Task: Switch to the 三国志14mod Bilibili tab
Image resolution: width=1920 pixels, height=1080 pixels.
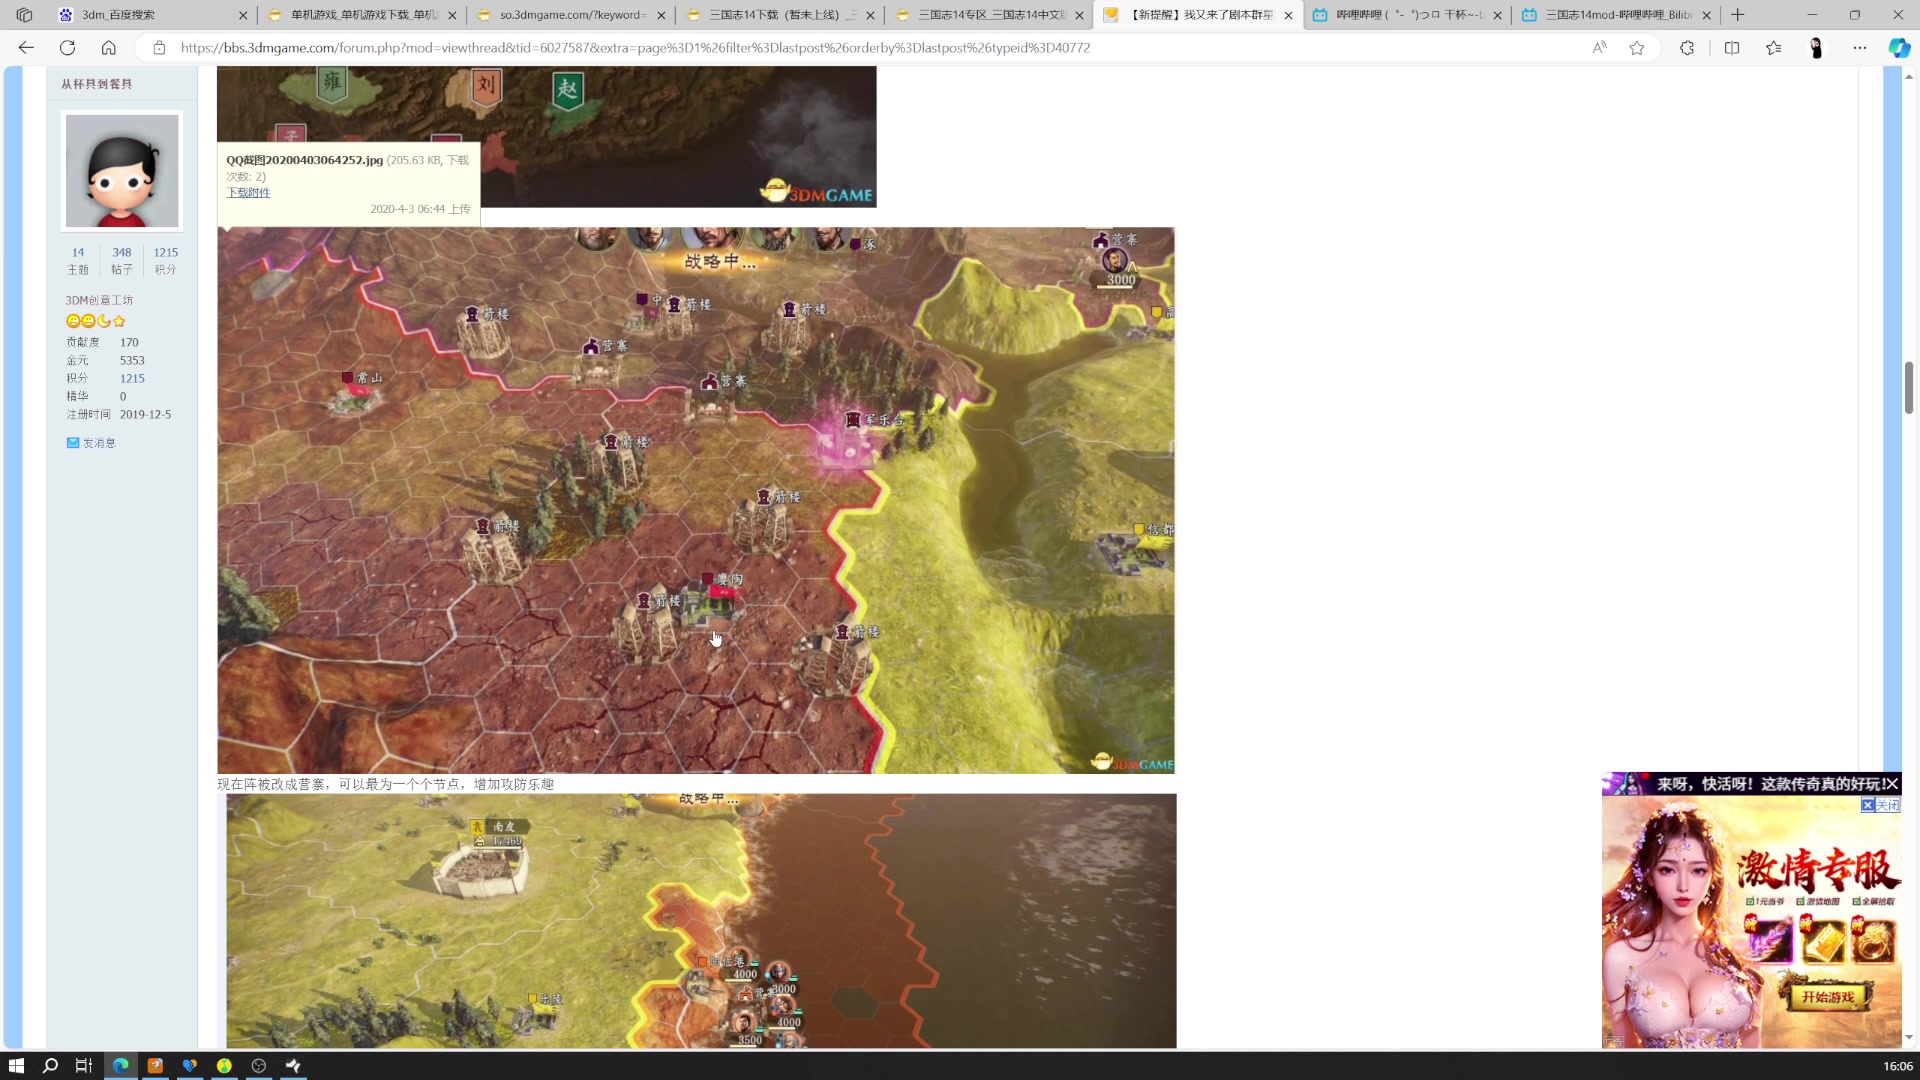Action: point(1617,15)
